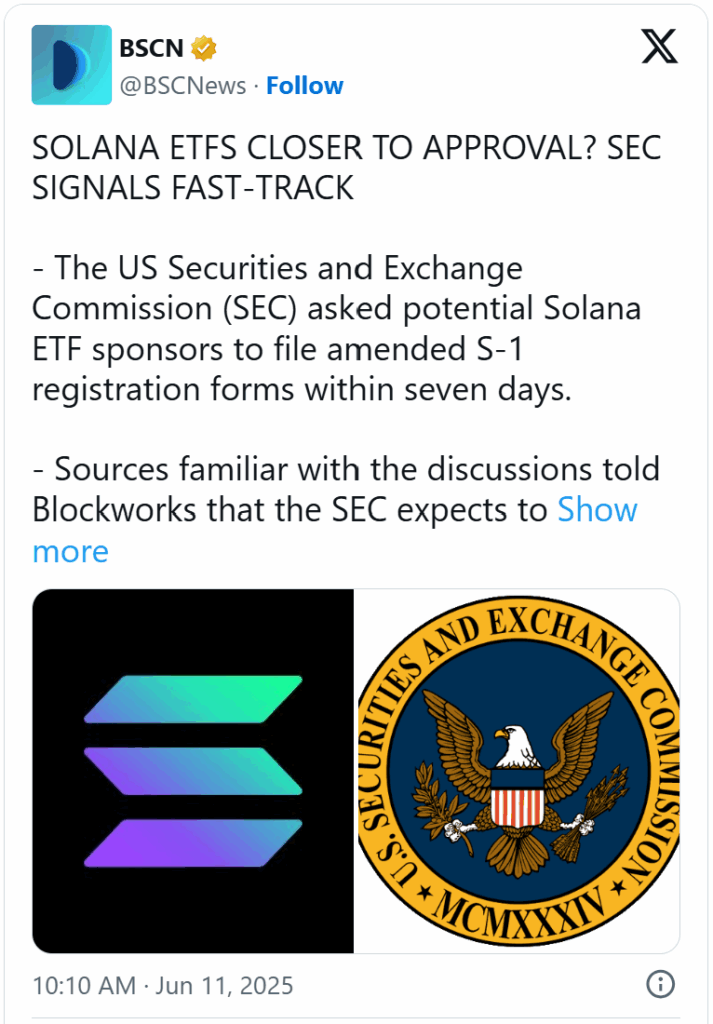
Task: Open the SEC seal image
Action: 517,770
